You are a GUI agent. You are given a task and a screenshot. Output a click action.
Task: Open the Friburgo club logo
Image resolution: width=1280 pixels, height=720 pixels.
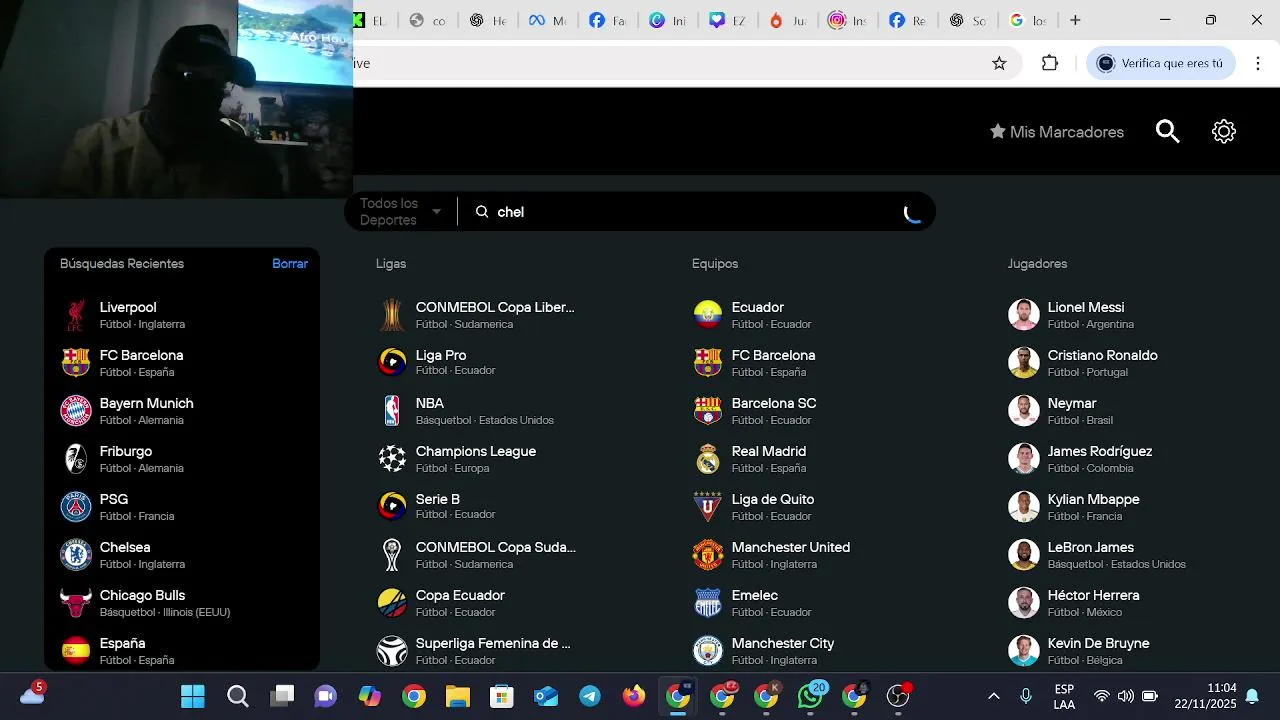pos(76,459)
